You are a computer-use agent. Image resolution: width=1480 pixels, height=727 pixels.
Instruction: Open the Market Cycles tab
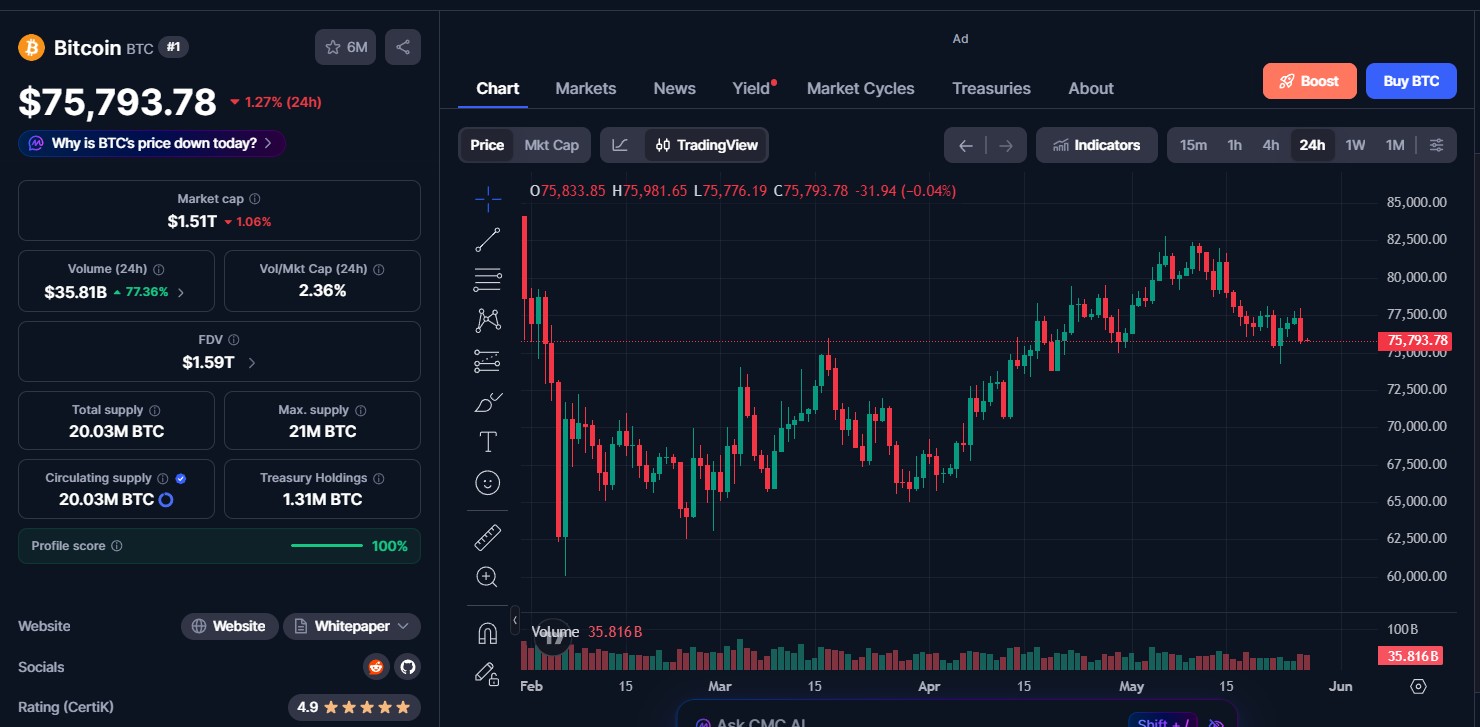861,88
